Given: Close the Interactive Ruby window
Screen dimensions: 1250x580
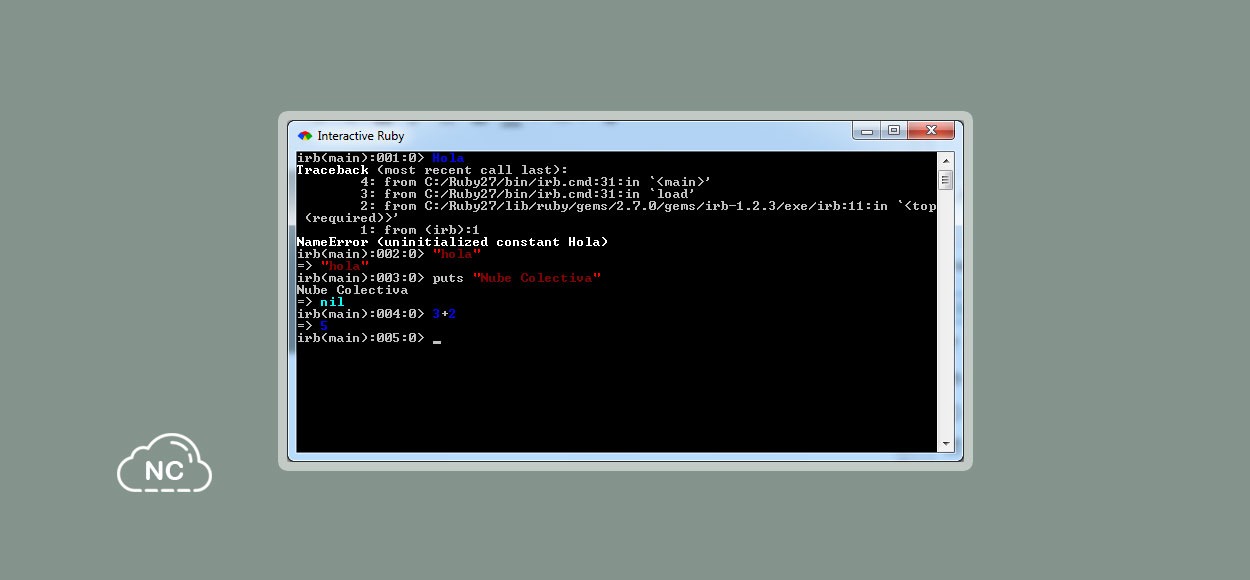Looking at the screenshot, I should tap(931, 131).
